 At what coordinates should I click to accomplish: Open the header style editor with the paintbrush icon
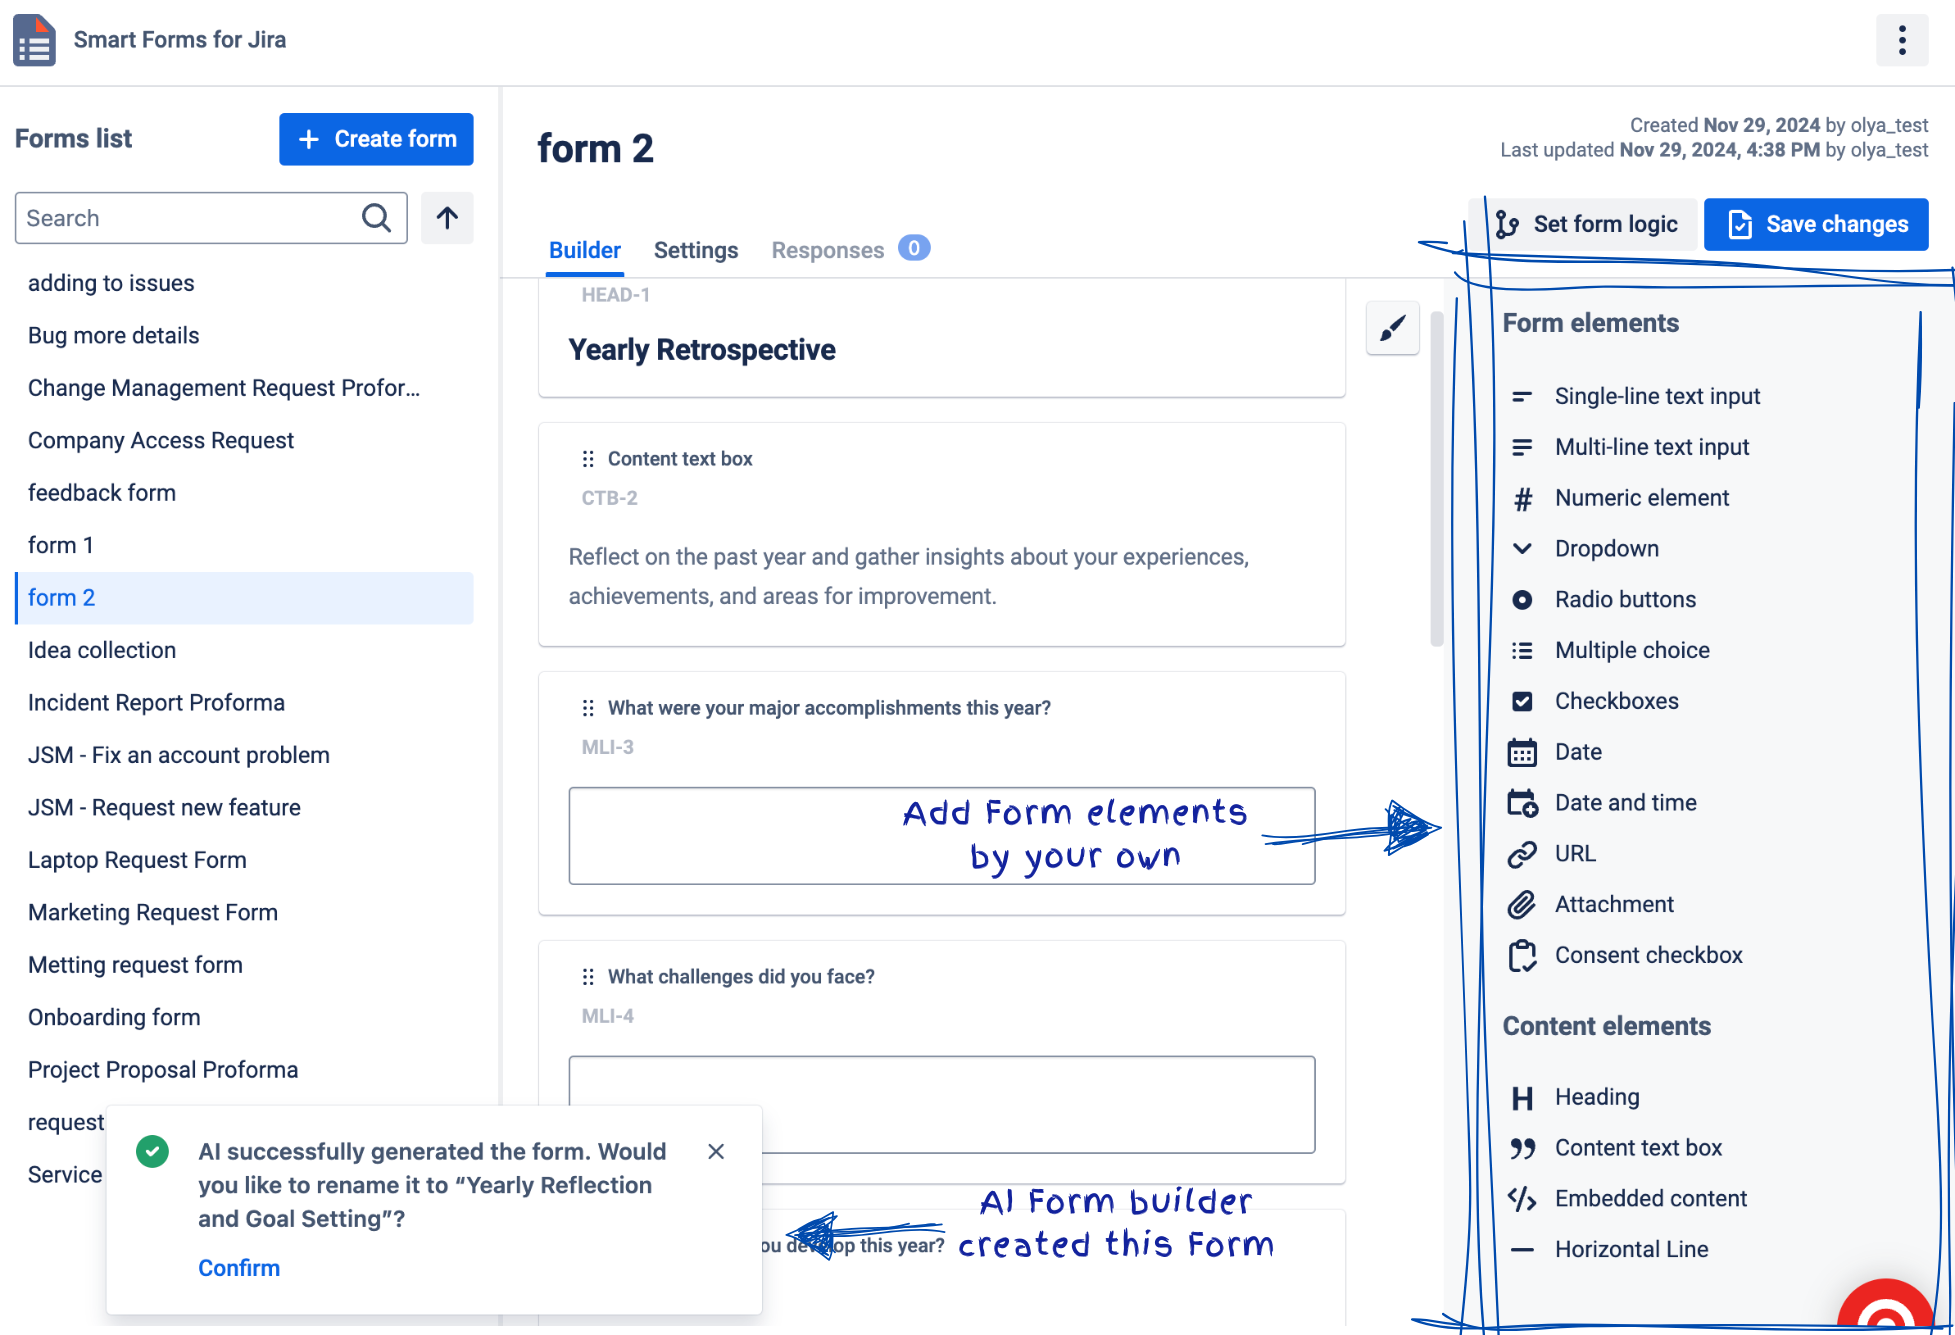click(x=1392, y=328)
